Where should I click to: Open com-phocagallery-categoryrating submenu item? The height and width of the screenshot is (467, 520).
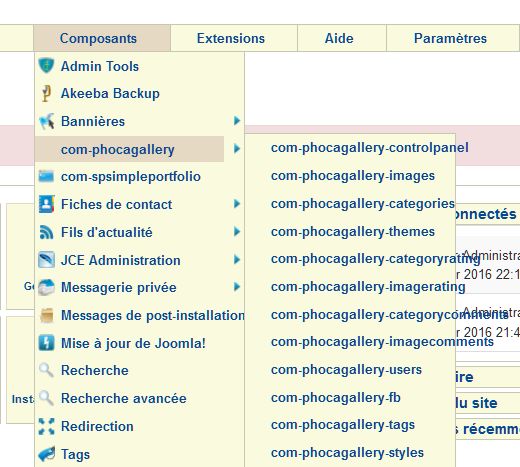click(x=375, y=259)
